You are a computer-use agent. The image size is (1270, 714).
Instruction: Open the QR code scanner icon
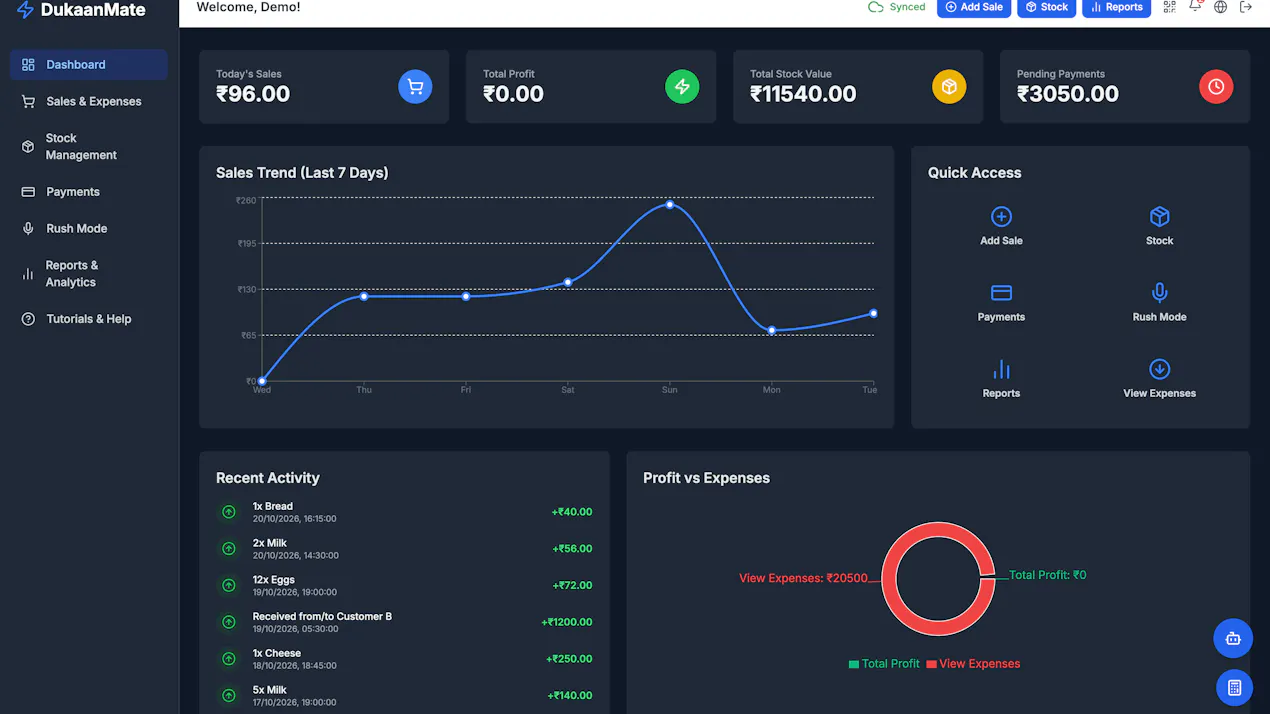(1169, 7)
